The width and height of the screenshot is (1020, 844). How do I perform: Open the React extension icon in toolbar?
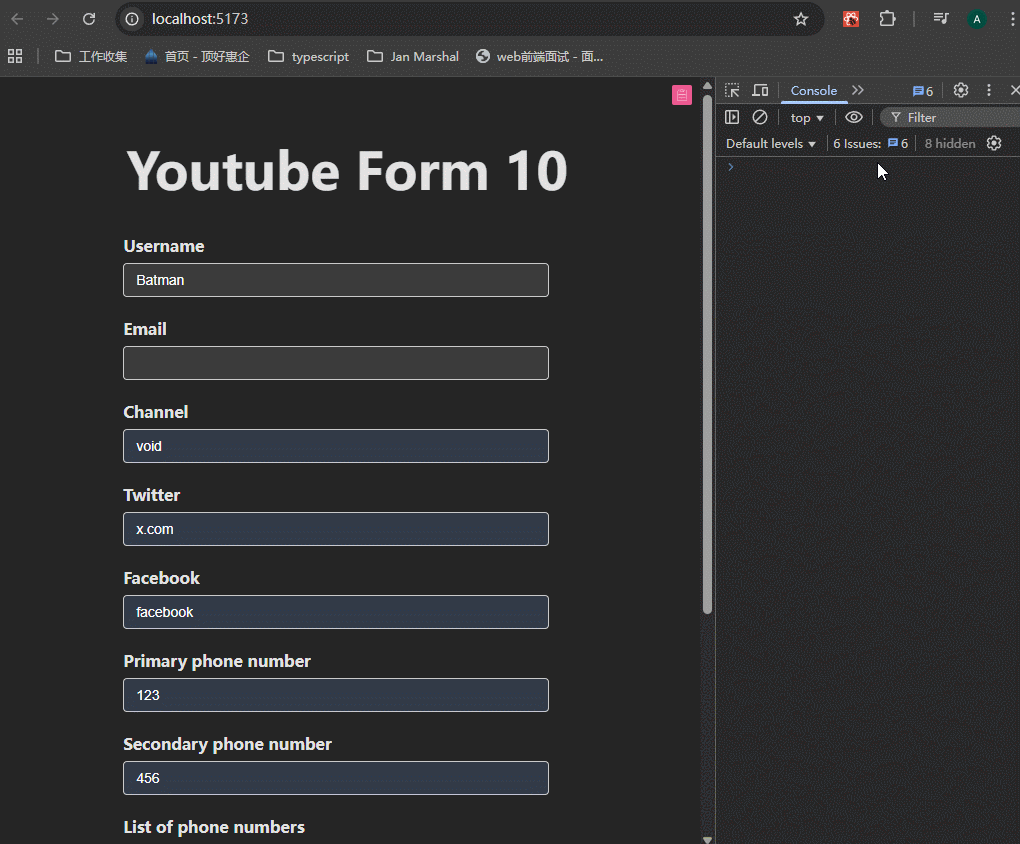click(x=851, y=19)
